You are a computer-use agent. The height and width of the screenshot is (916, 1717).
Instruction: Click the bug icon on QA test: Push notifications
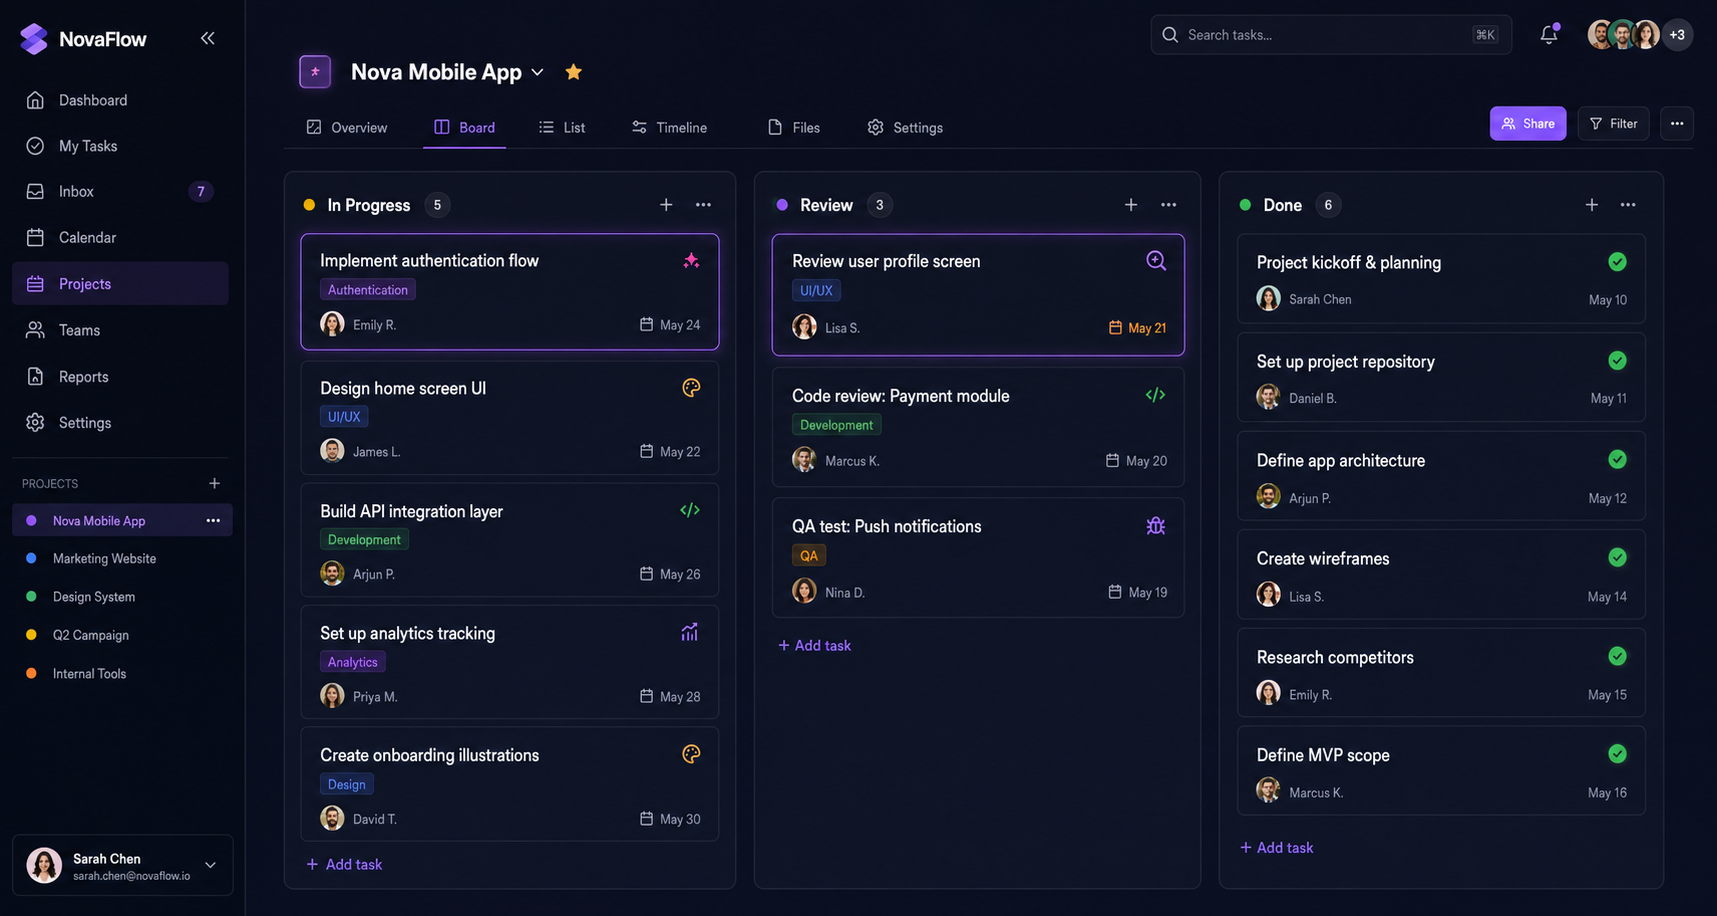coord(1156,526)
